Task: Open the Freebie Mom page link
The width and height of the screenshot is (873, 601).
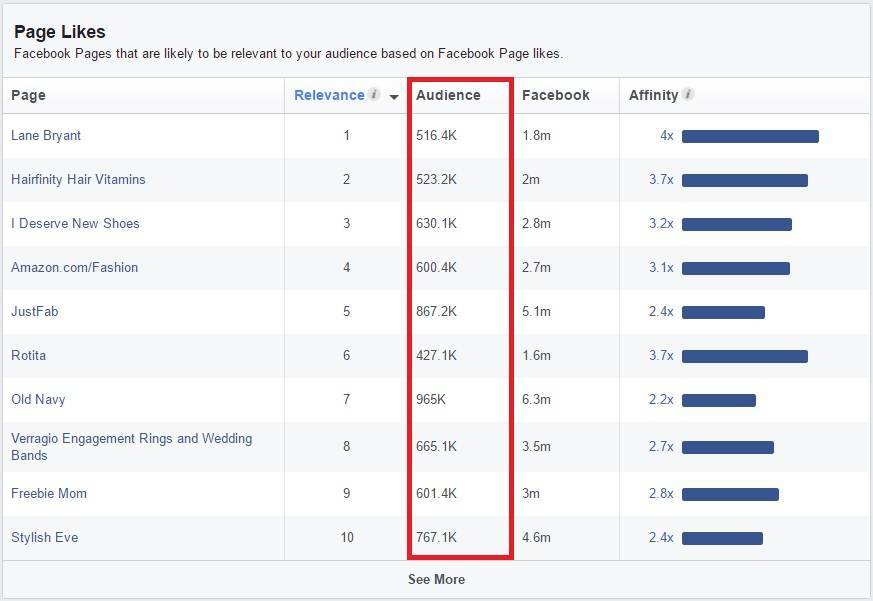Action: (x=49, y=493)
